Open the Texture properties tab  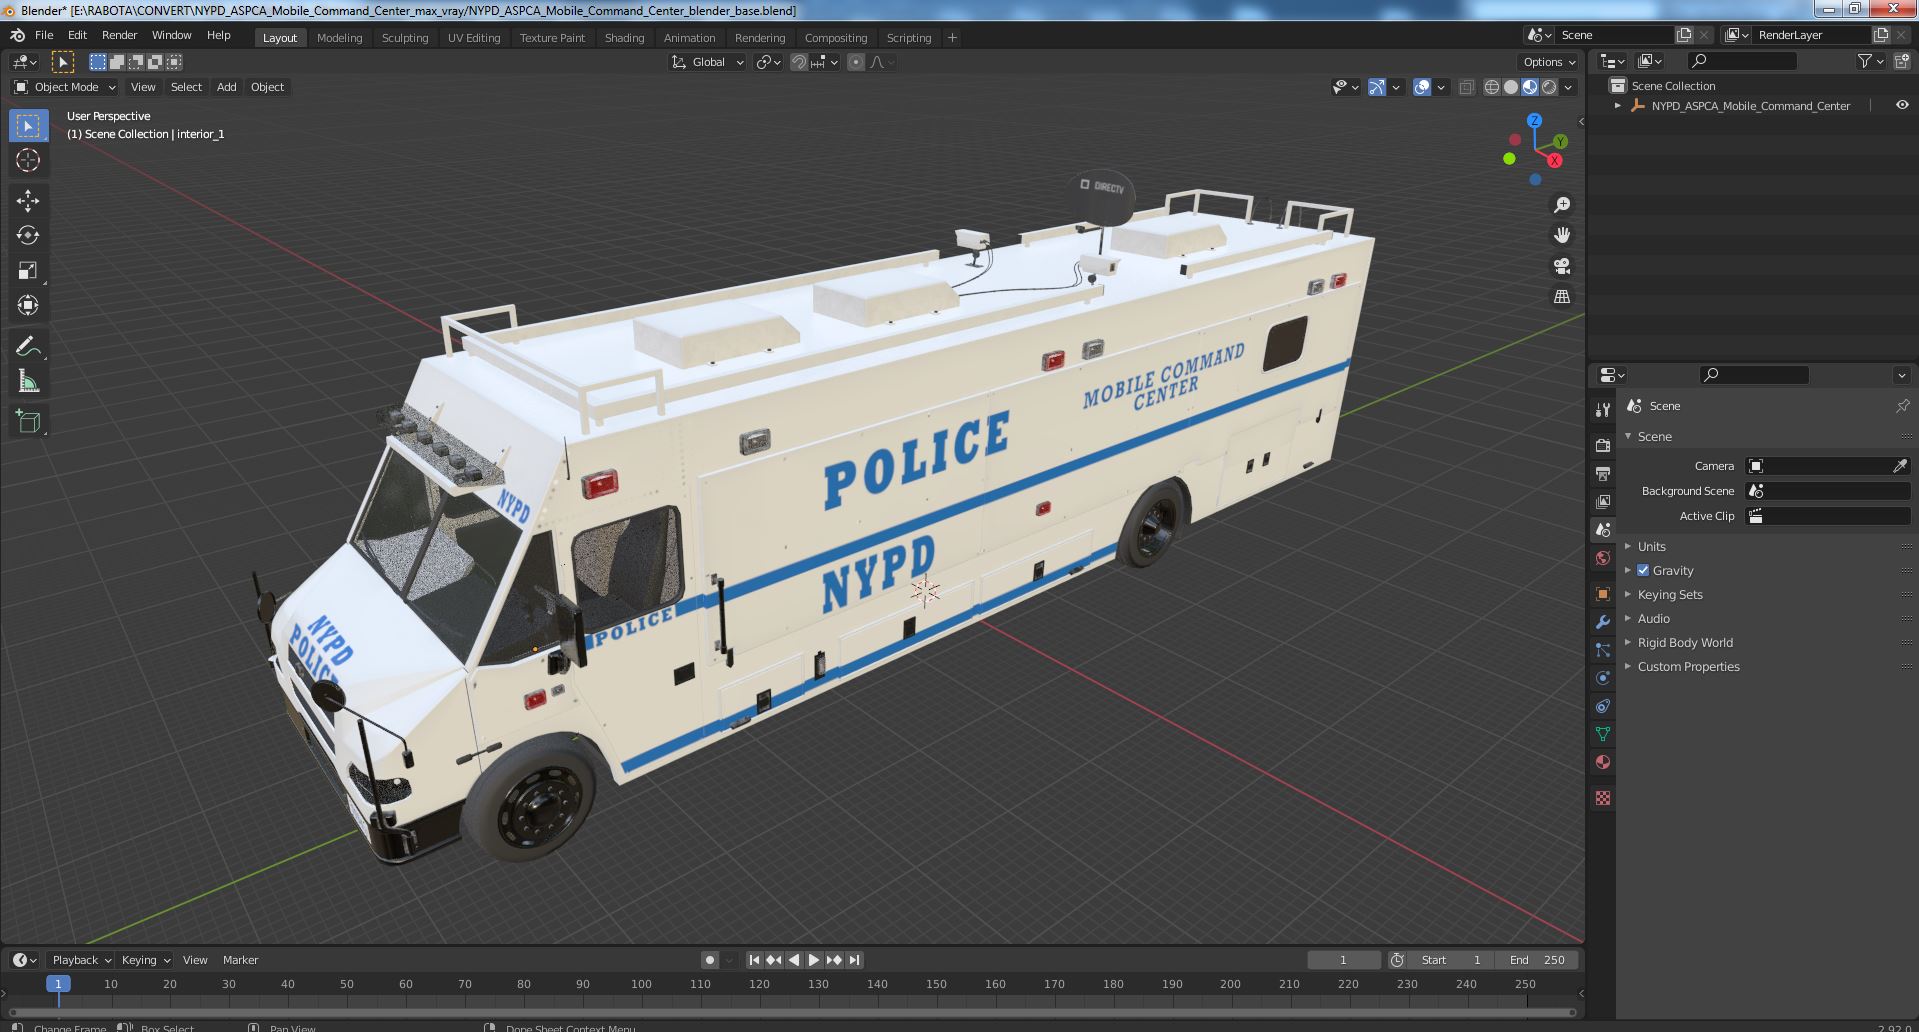click(x=1603, y=798)
